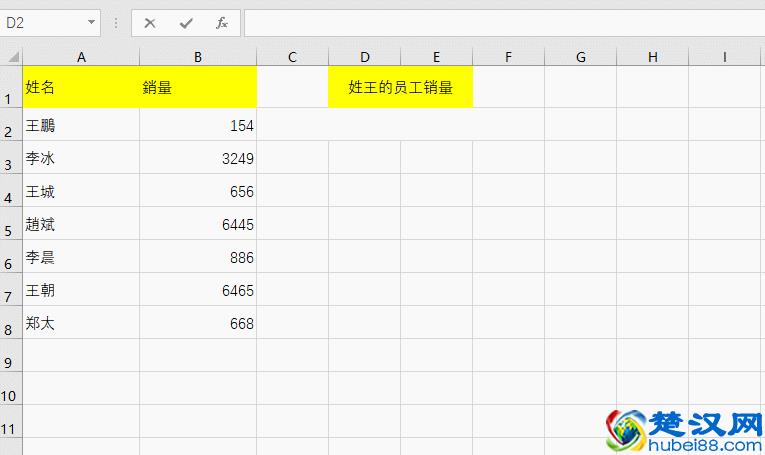The height and width of the screenshot is (455, 765).
Task: Select the cell with value 6445
Action: coord(198,224)
